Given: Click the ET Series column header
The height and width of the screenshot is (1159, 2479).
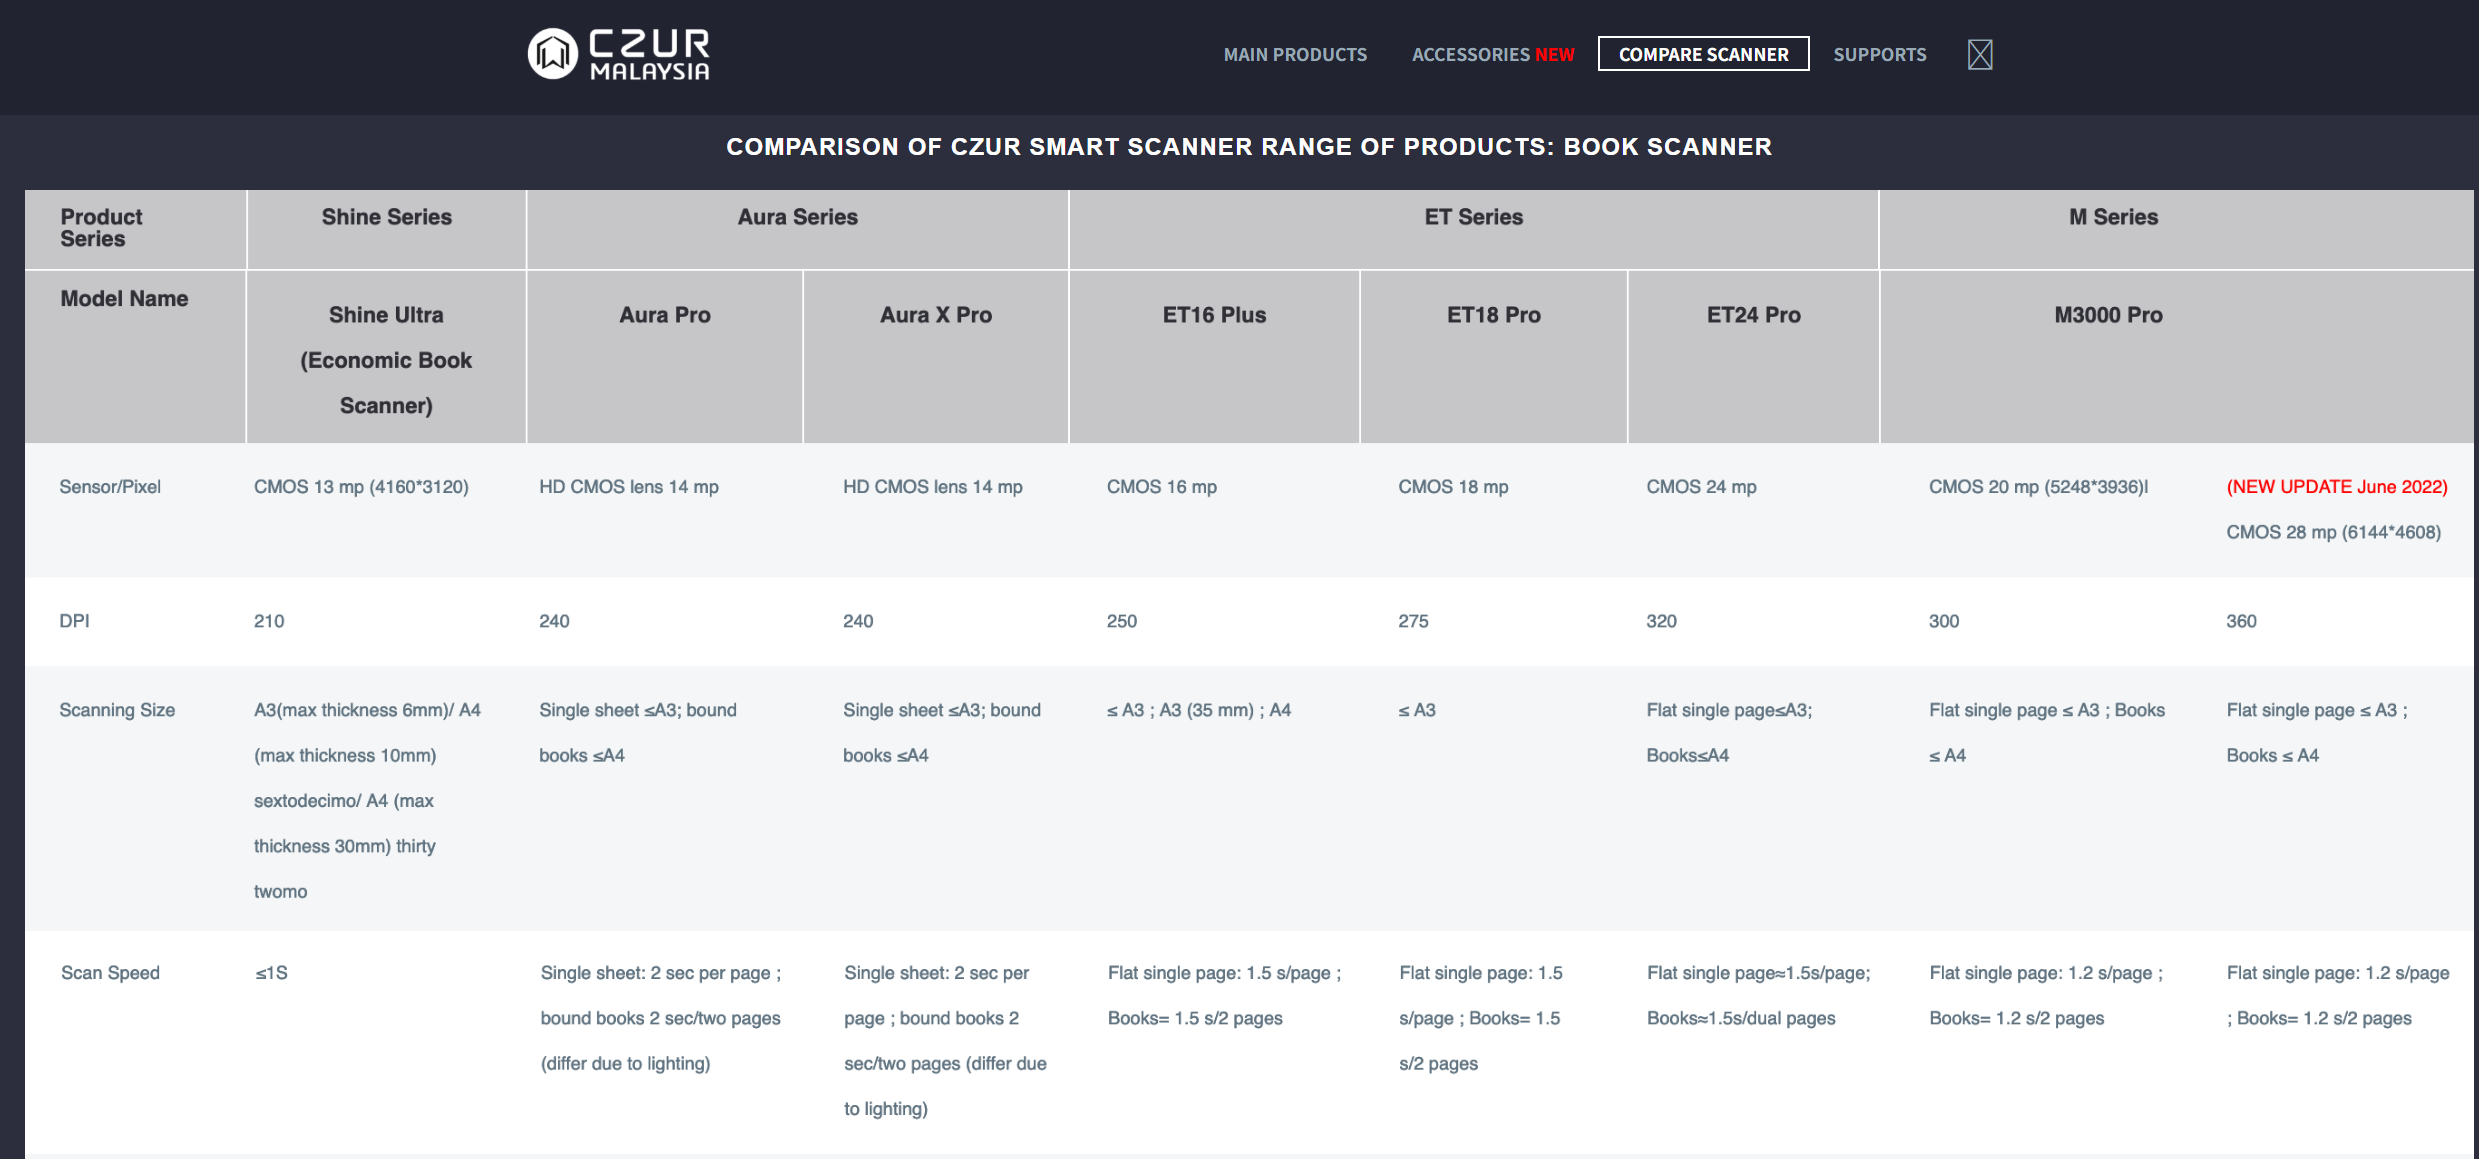Looking at the screenshot, I should [x=1473, y=217].
